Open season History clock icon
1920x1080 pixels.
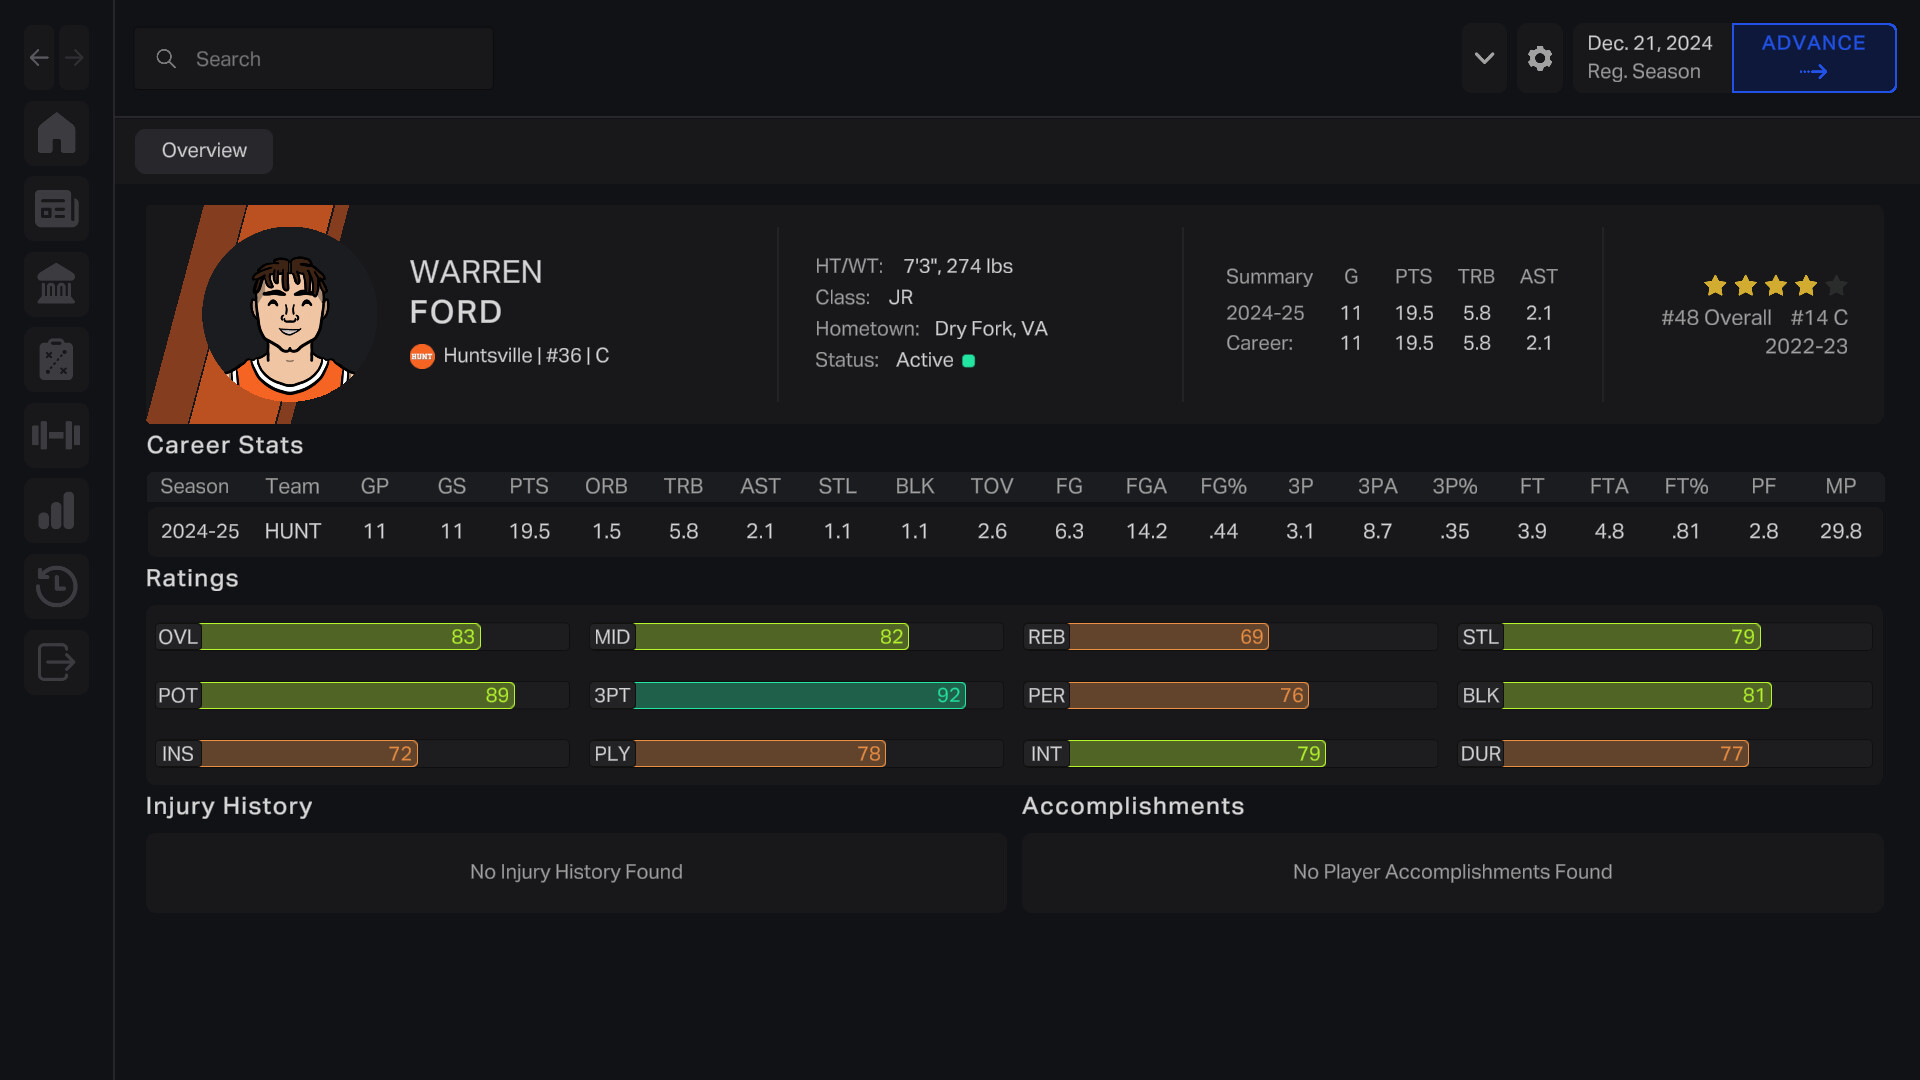click(x=56, y=586)
